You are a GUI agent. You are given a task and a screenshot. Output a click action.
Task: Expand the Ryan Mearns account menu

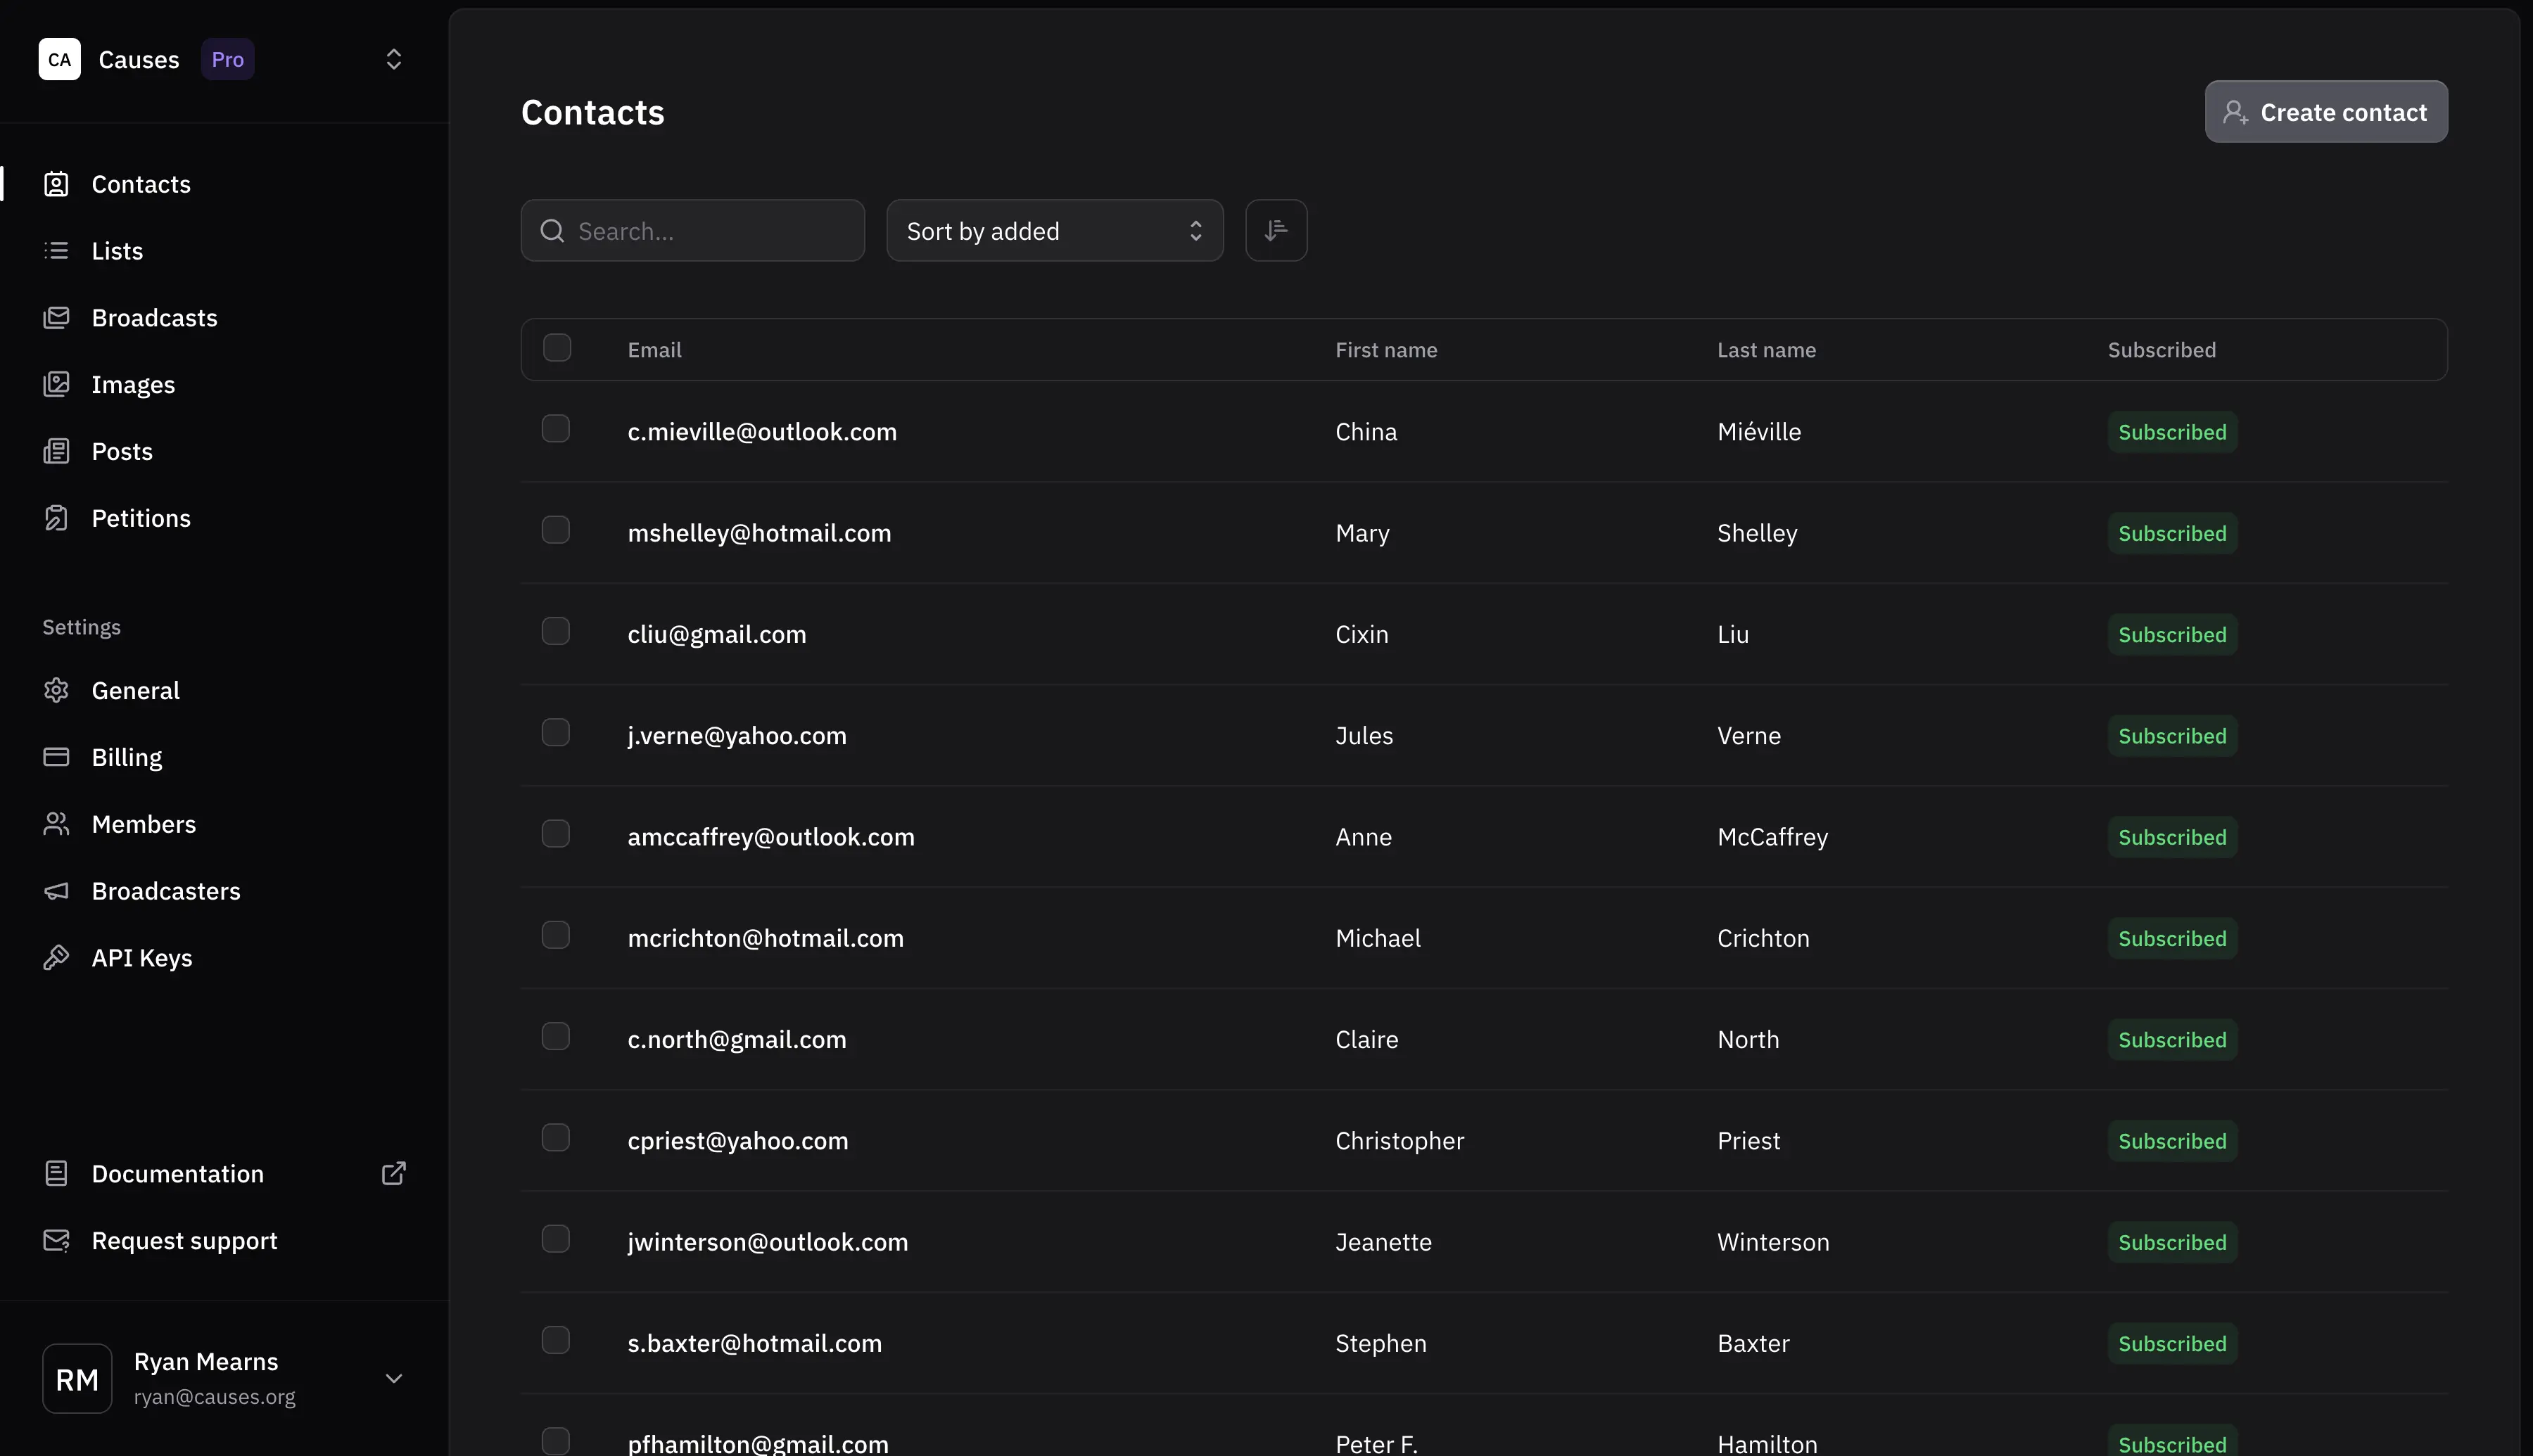[394, 1378]
